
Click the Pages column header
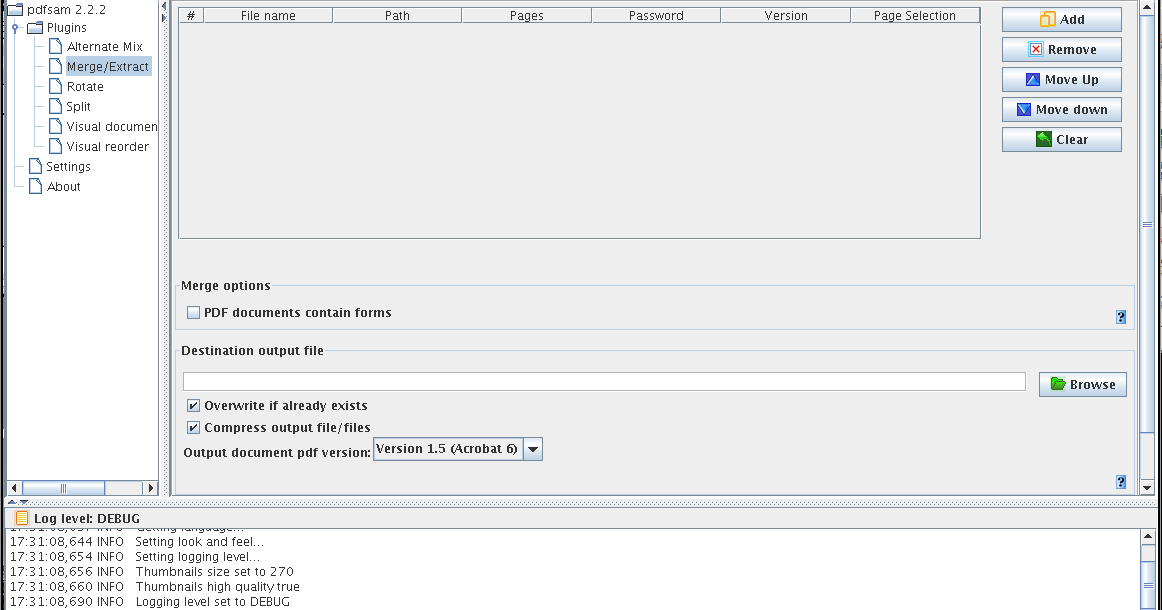pyautogui.click(x=526, y=16)
